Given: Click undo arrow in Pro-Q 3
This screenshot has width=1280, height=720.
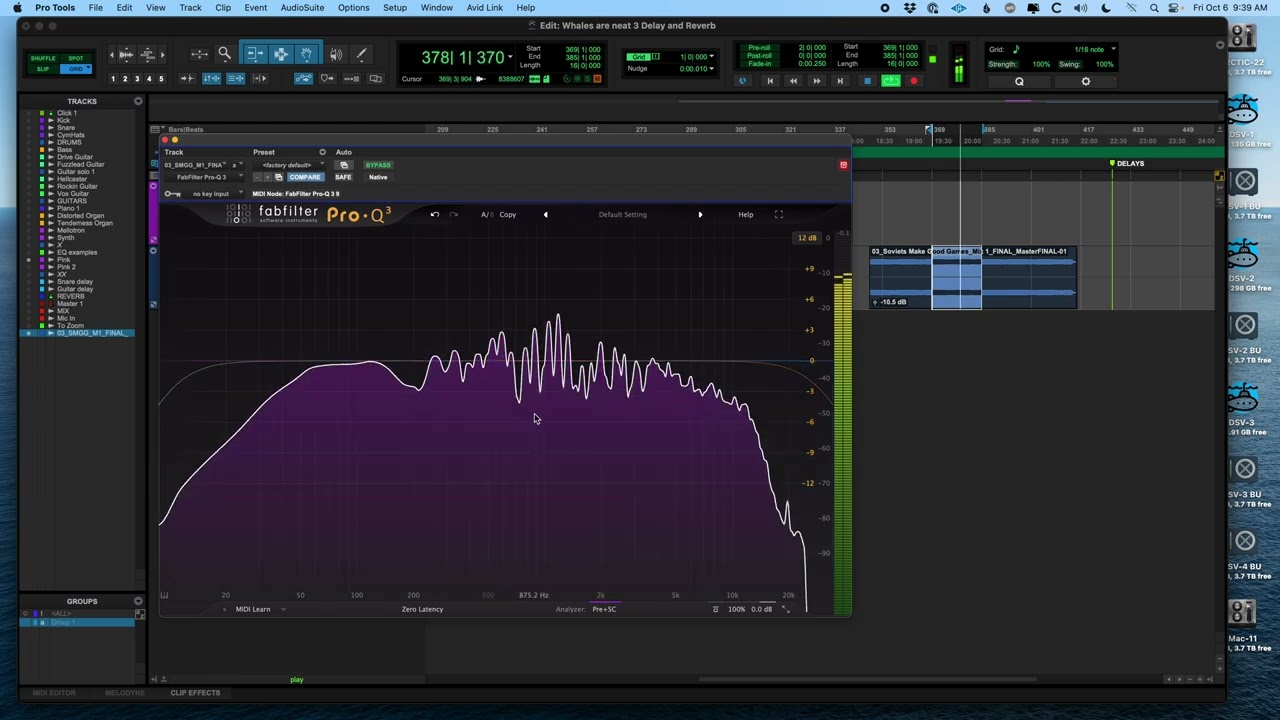Looking at the screenshot, I should click(434, 214).
